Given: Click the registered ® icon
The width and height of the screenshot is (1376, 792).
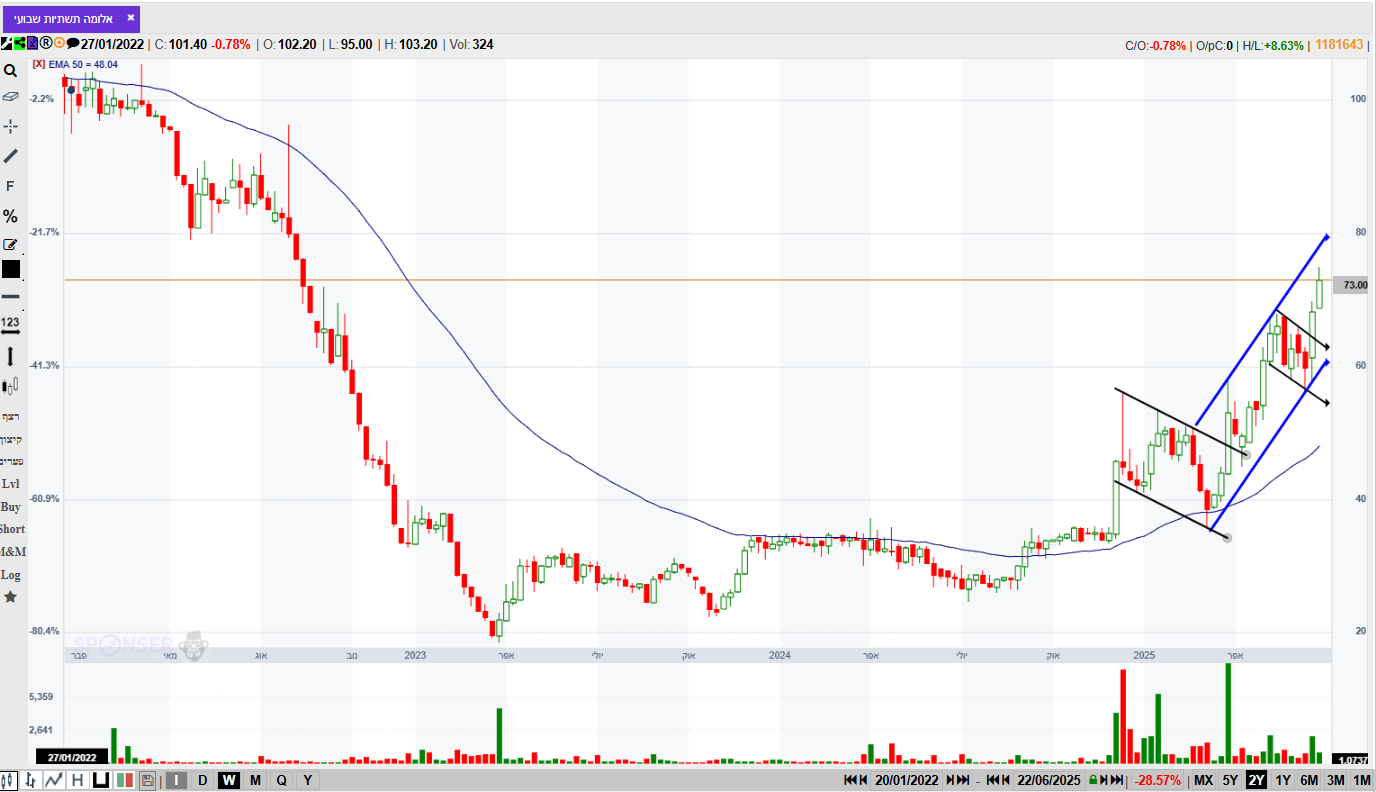Looking at the screenshot, I should (x=45, y=43).
